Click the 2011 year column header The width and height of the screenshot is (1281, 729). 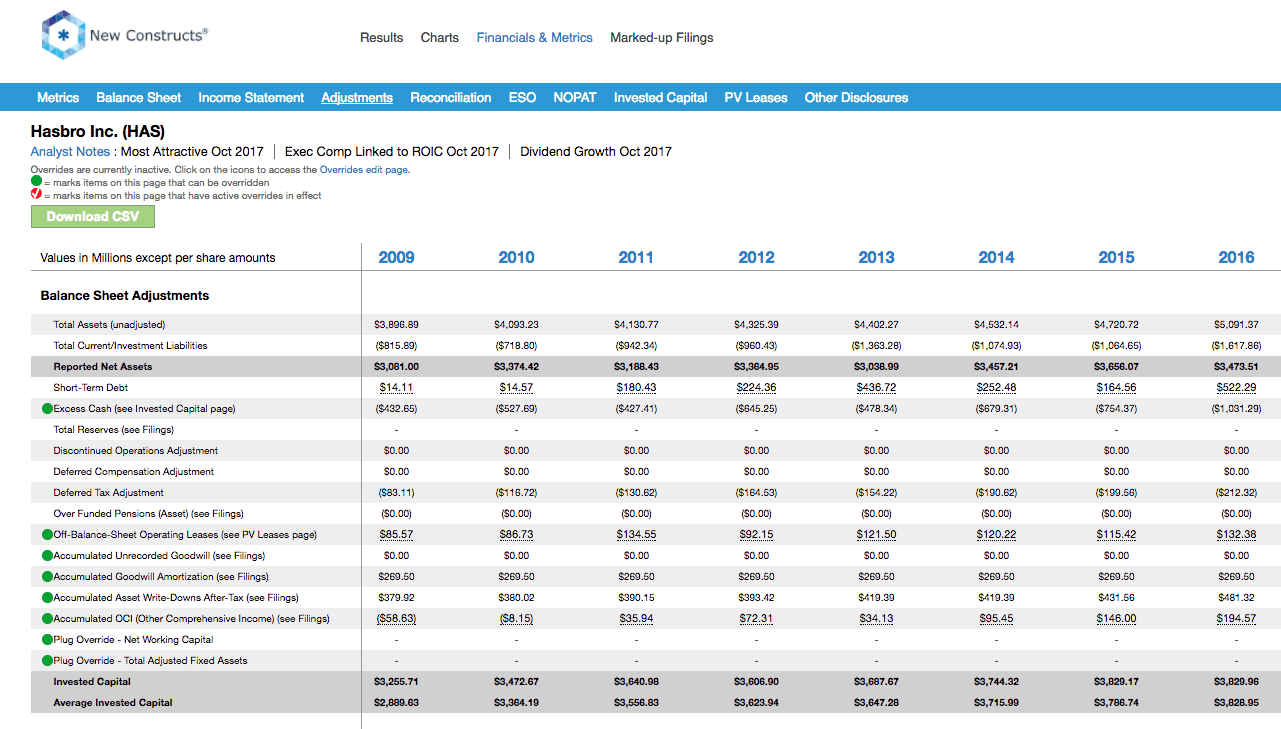tap(636, 258)
